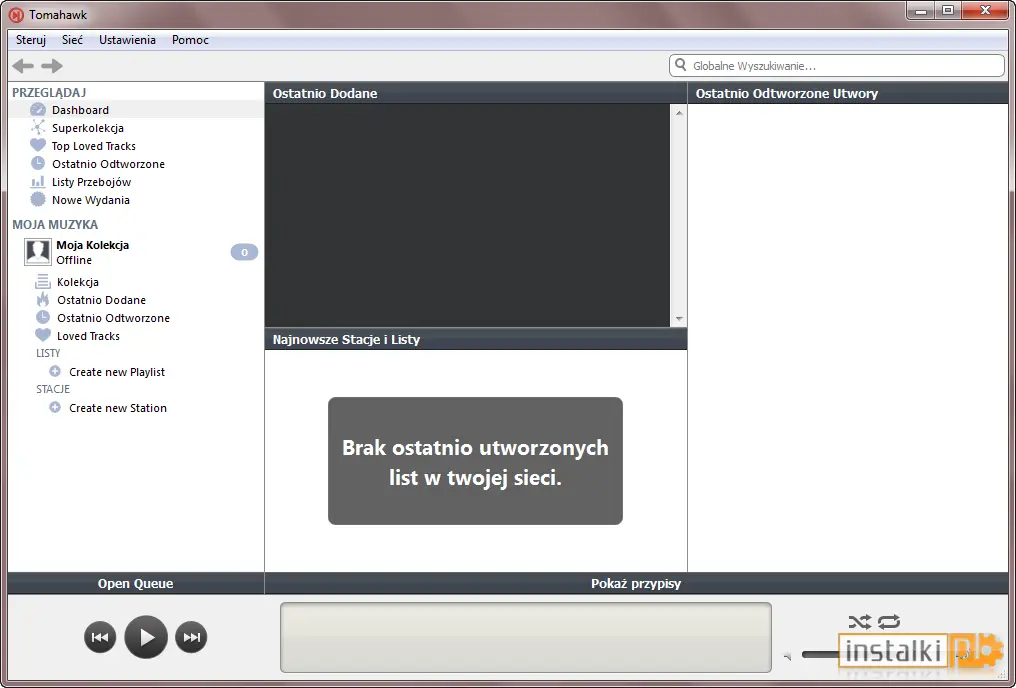Image resolution: width=1016 pixels, height=688 pixels.
Task: Click the Ostatnio Dodane scrollbar down arrow
Action: point(678,319)
